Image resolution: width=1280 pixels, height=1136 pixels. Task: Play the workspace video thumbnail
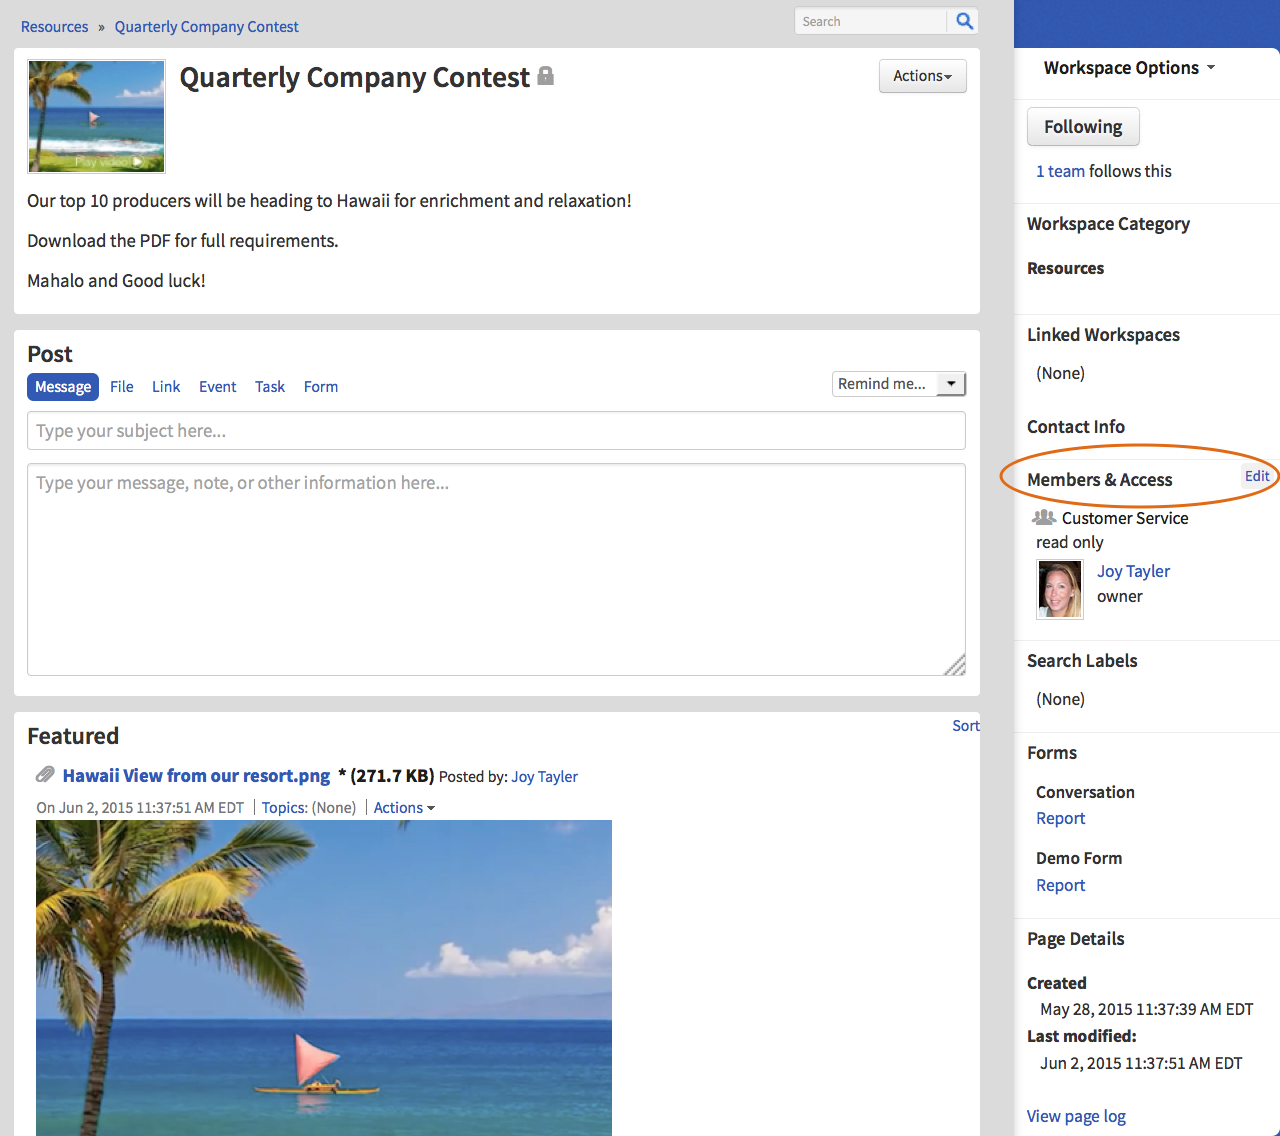click(96, 116)
